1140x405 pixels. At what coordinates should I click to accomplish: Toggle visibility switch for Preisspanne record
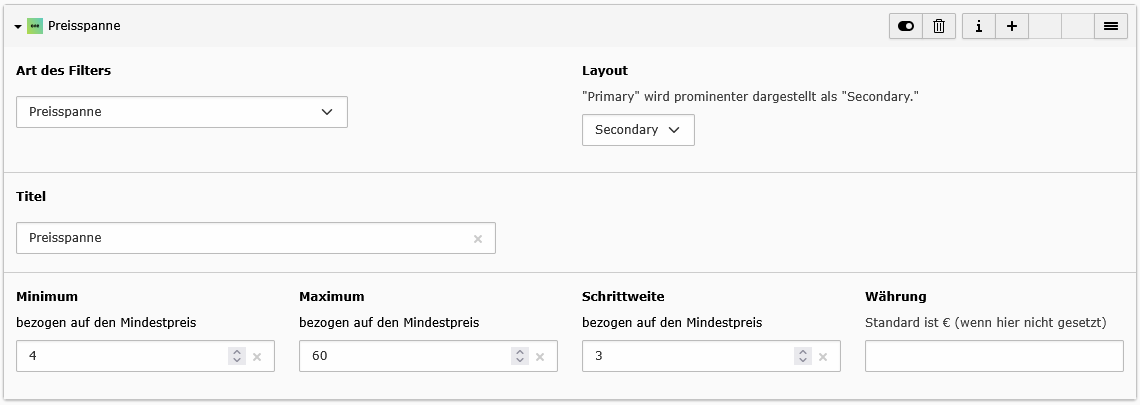click(906, 27)
